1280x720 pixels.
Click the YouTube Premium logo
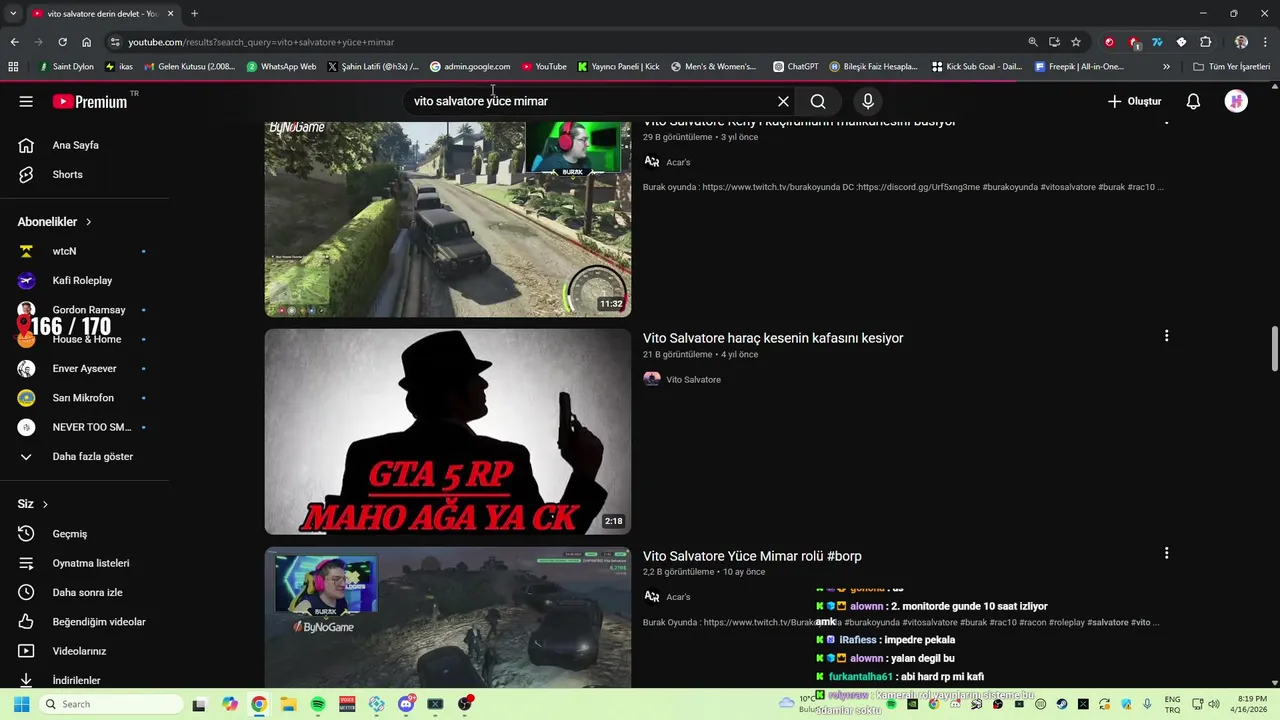90,101
